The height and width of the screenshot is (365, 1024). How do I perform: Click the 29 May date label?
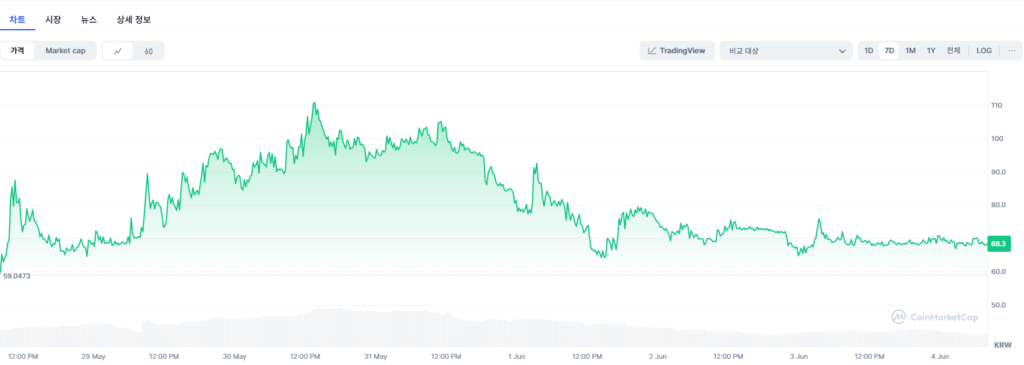[x=93, y=357]
